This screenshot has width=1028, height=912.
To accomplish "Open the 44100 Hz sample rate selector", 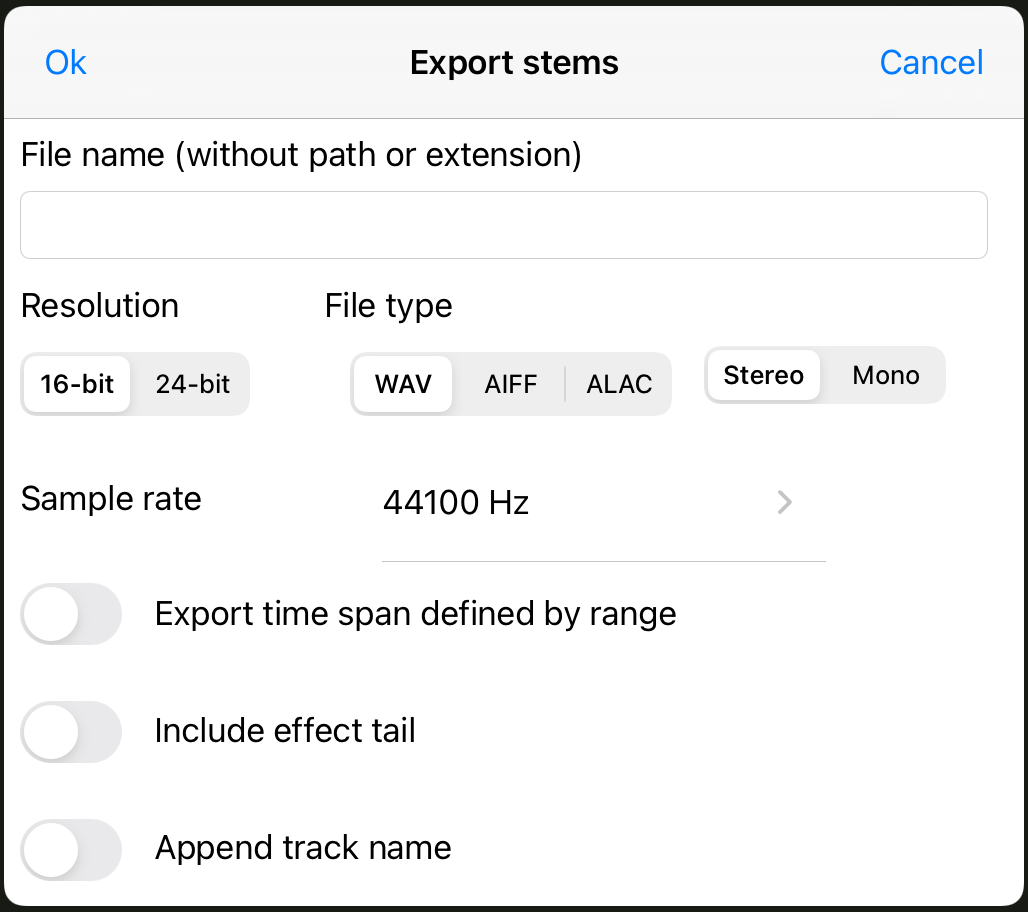I will point(456,502).
